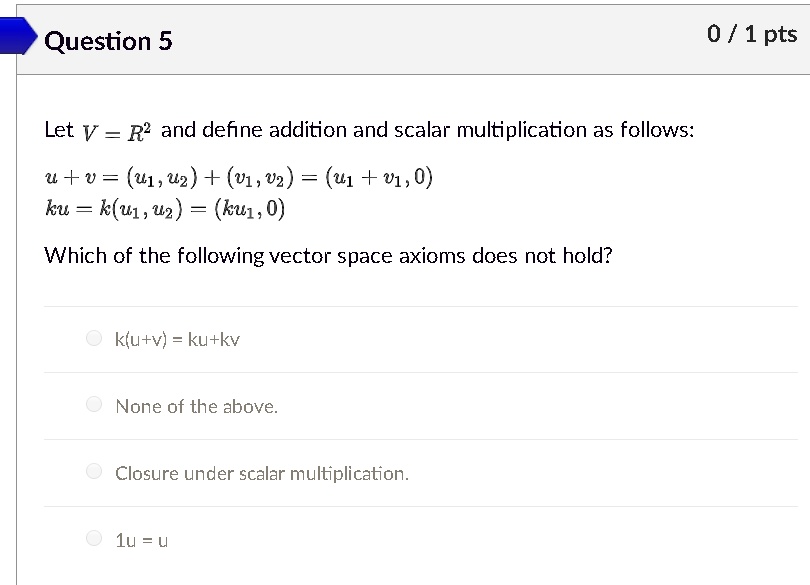The width and height of the screenshot is (810, 585).
Task: Select the radio button for k(u+v) = ku+kv
Action: coord(93,338)
